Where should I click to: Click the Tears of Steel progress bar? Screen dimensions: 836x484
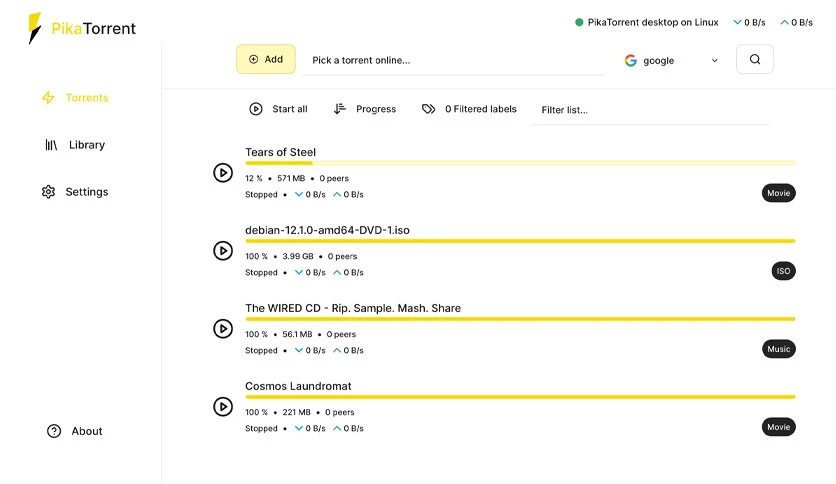(520, 163)
